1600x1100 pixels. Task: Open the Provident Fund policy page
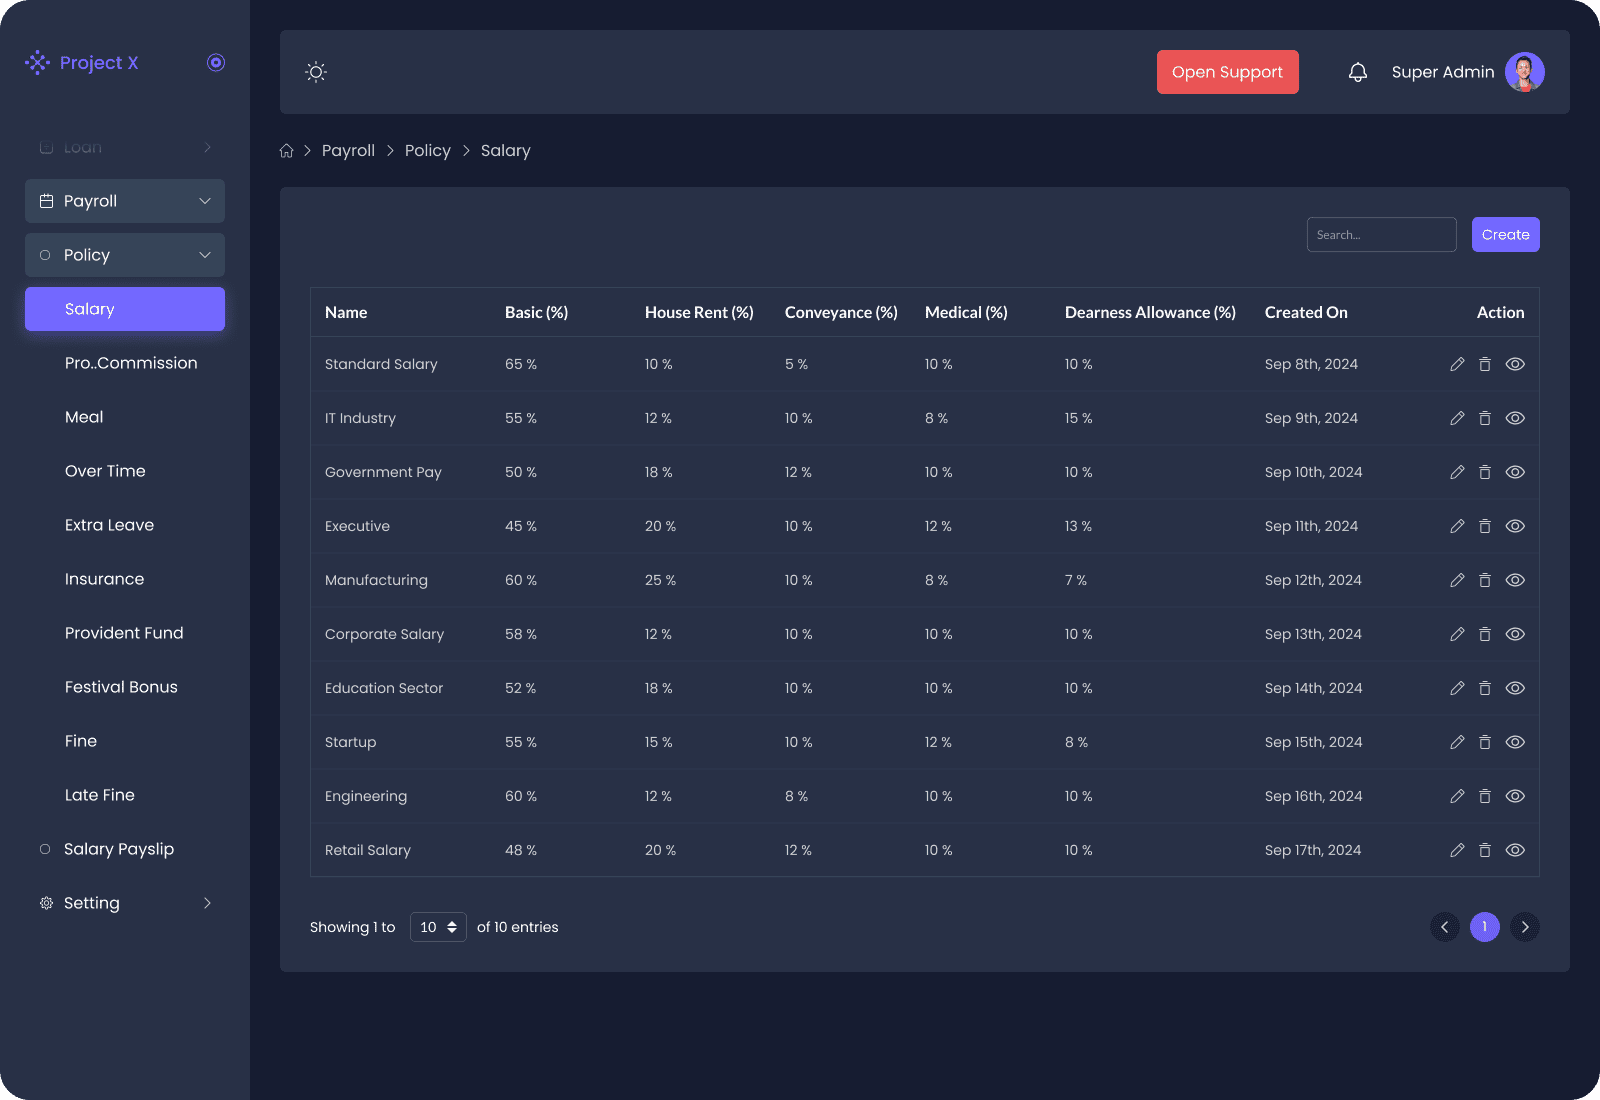[124, 633]
